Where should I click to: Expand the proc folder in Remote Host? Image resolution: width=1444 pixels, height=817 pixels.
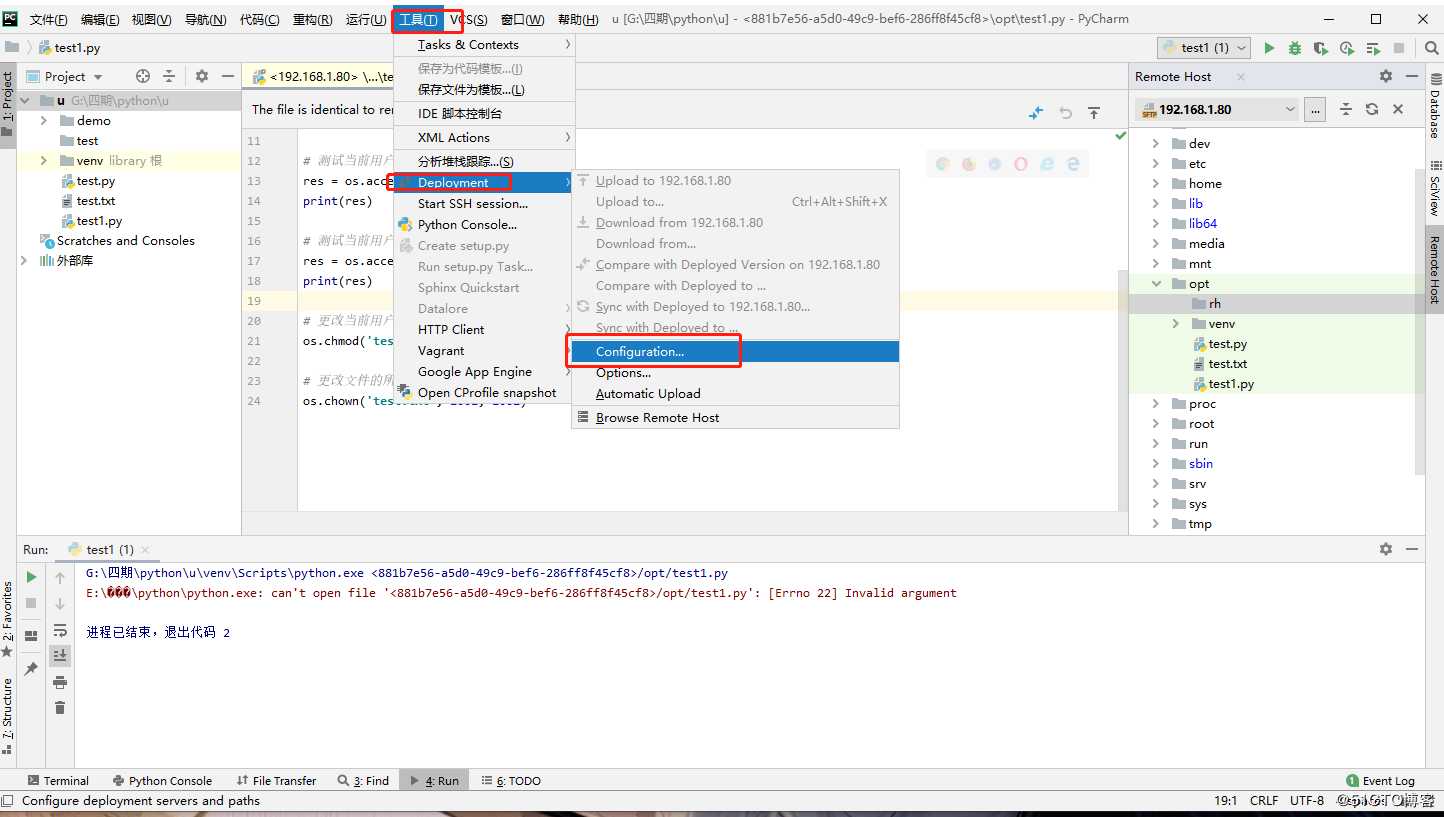[1156, 404]
